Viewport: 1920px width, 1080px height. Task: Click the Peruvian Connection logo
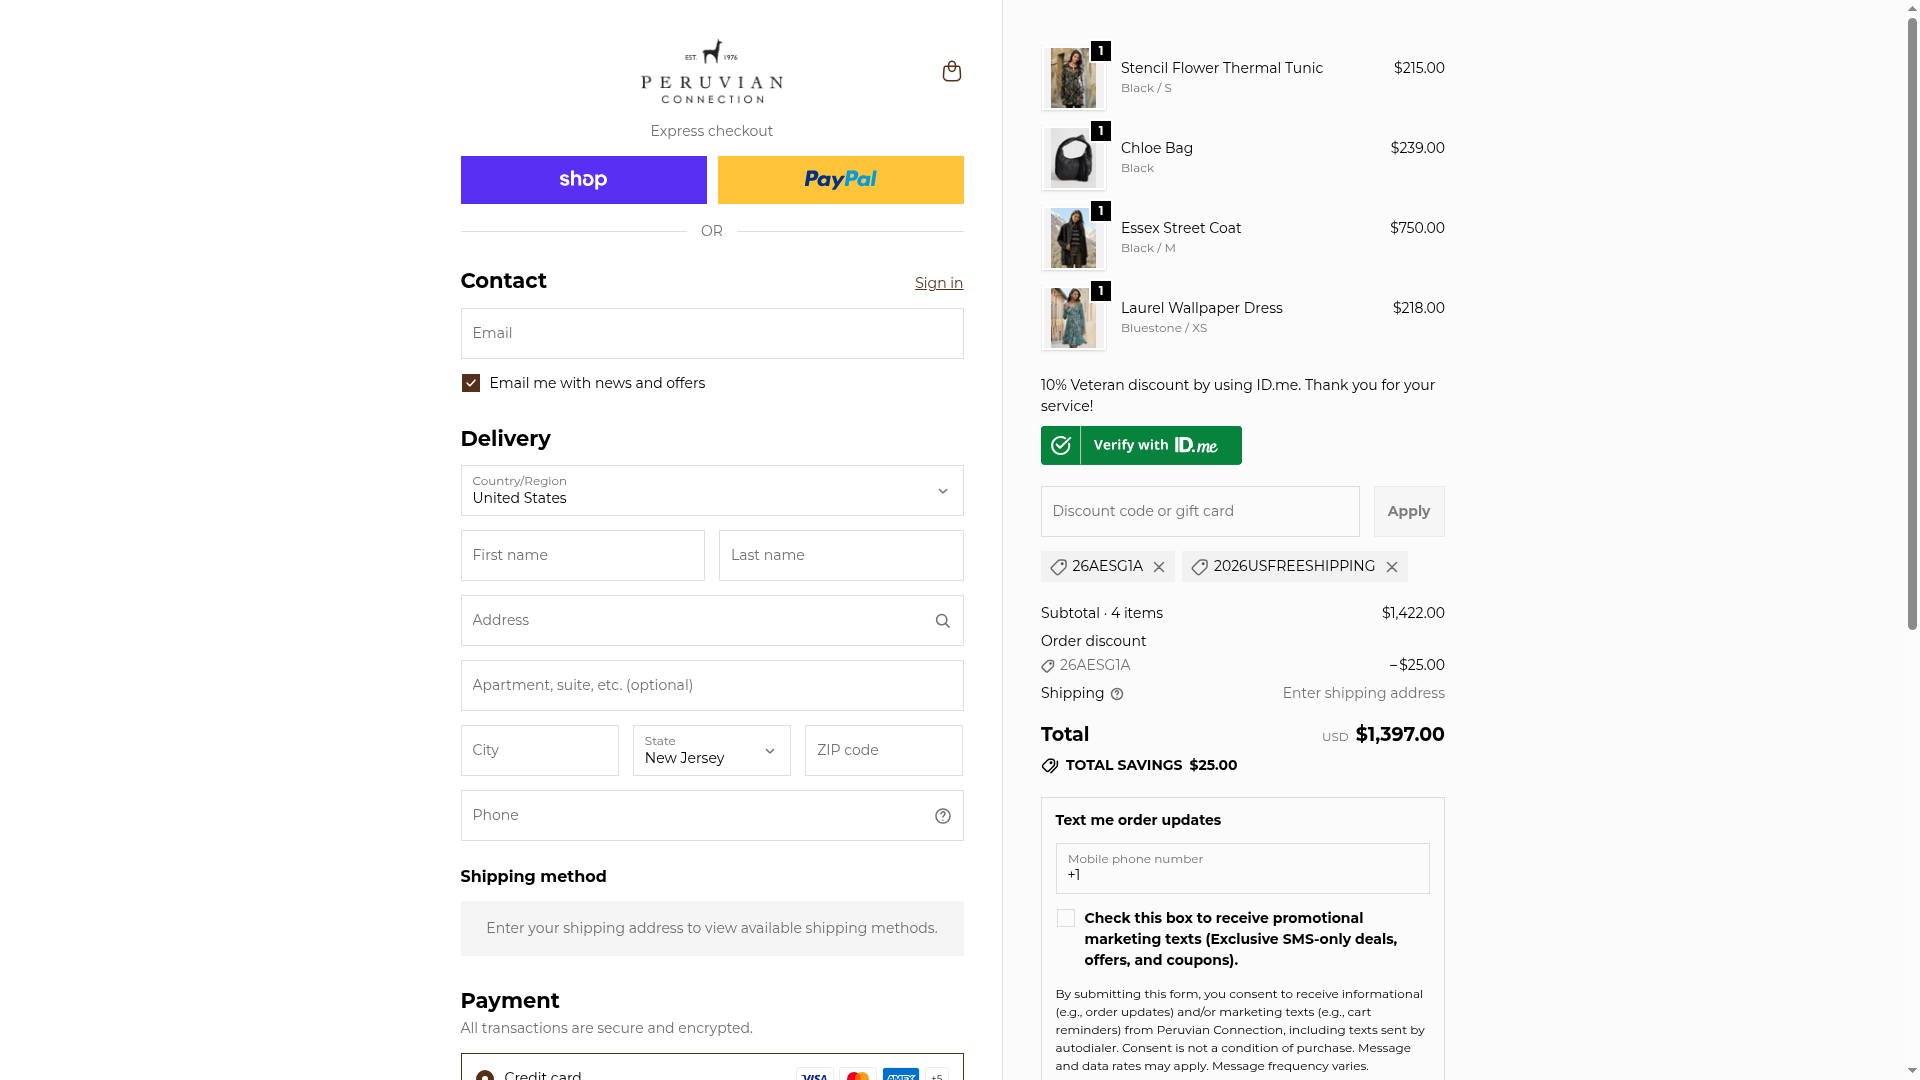click(711, 72)
